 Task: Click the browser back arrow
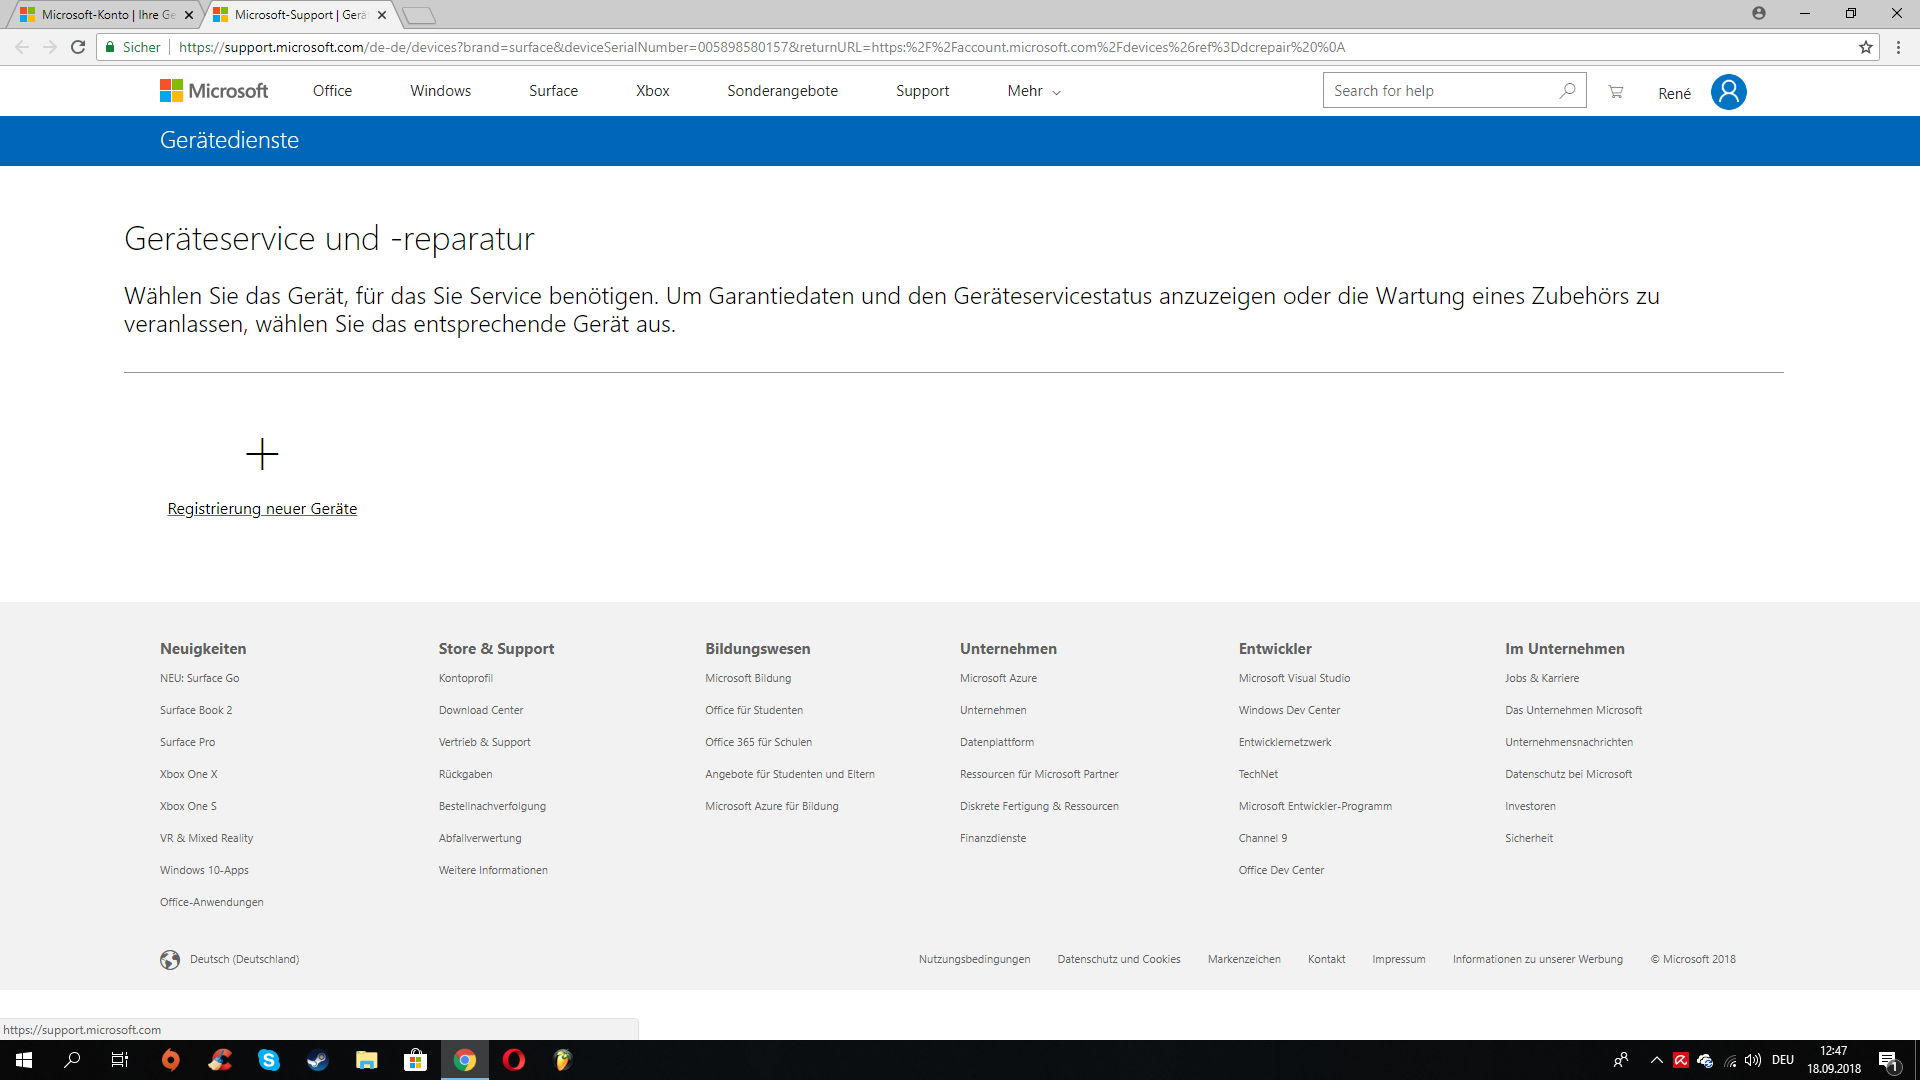coord(22,47)
